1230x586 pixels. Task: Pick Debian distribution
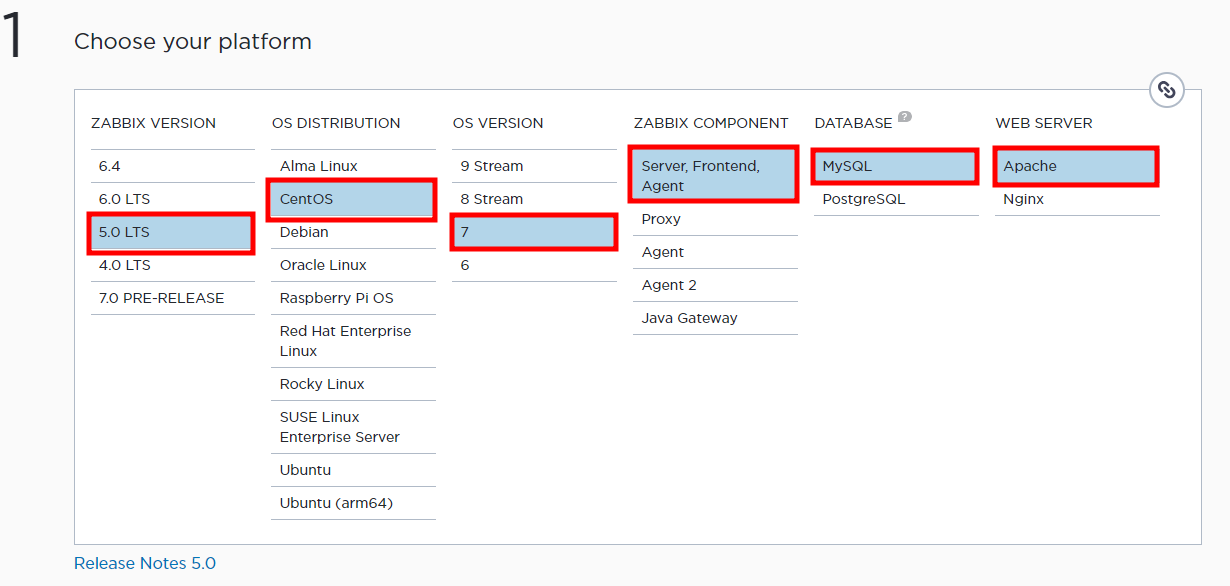[x=353, y=232]
